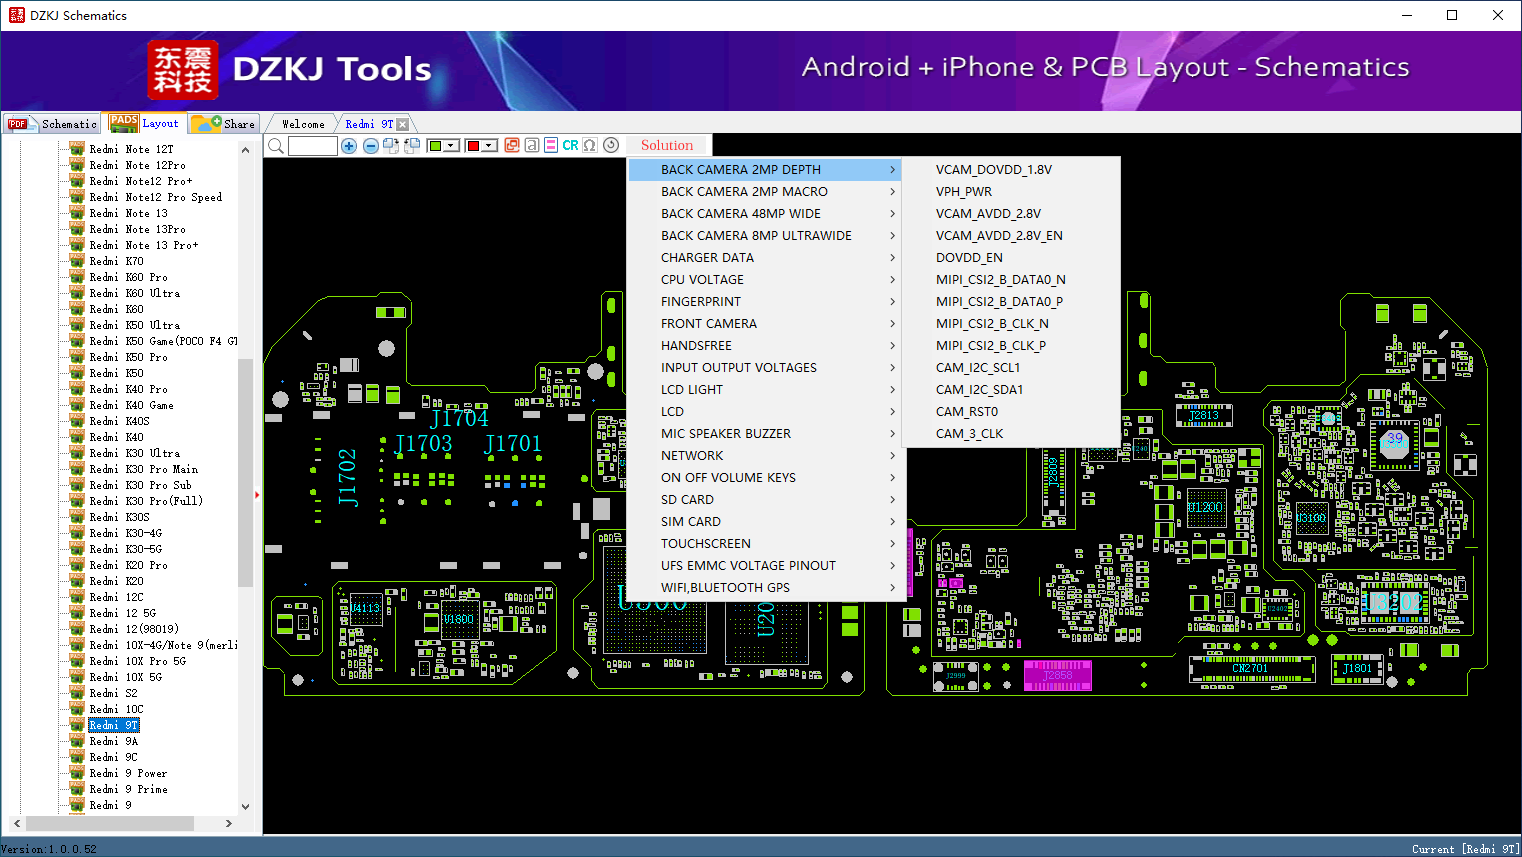This screenshot has height=857, width=1522.
Task: Click the orange overlapping-squares toolbar icon
Action: [x=512, y=145]
